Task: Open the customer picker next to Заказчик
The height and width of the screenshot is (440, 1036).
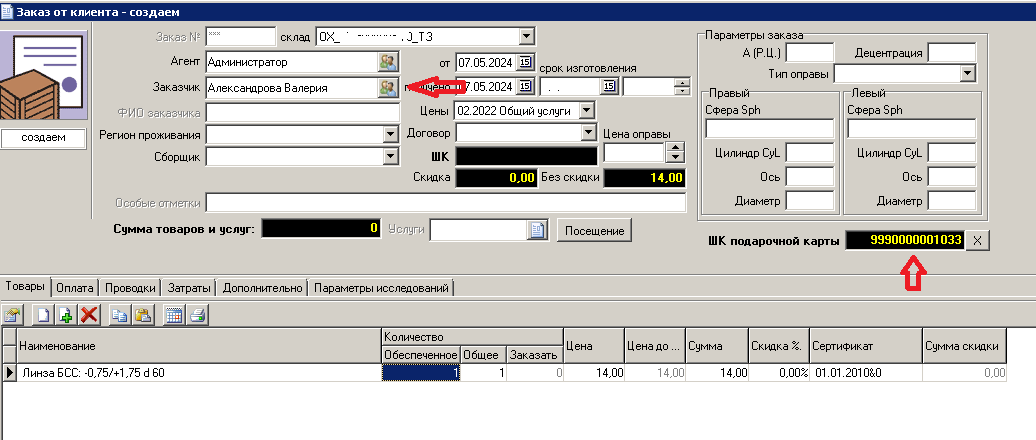Action: click(x=387, y=87)
